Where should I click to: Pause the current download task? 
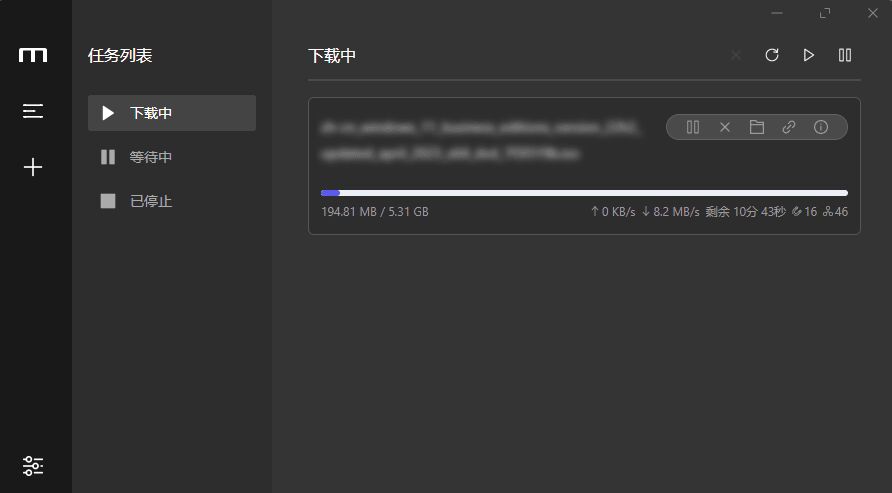pos(693,127)
